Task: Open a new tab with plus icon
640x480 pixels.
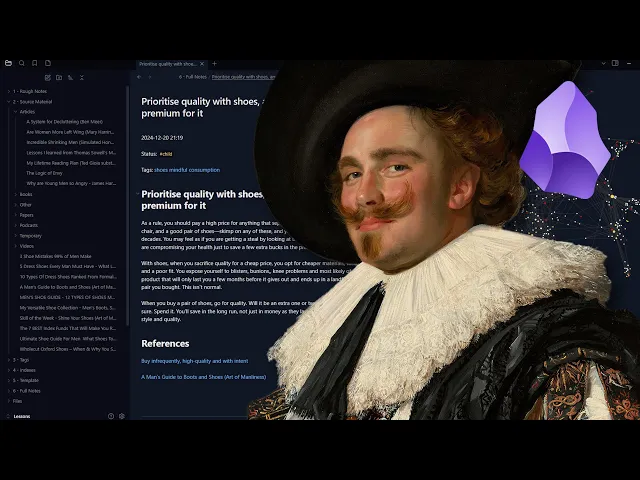Action: 214,64
